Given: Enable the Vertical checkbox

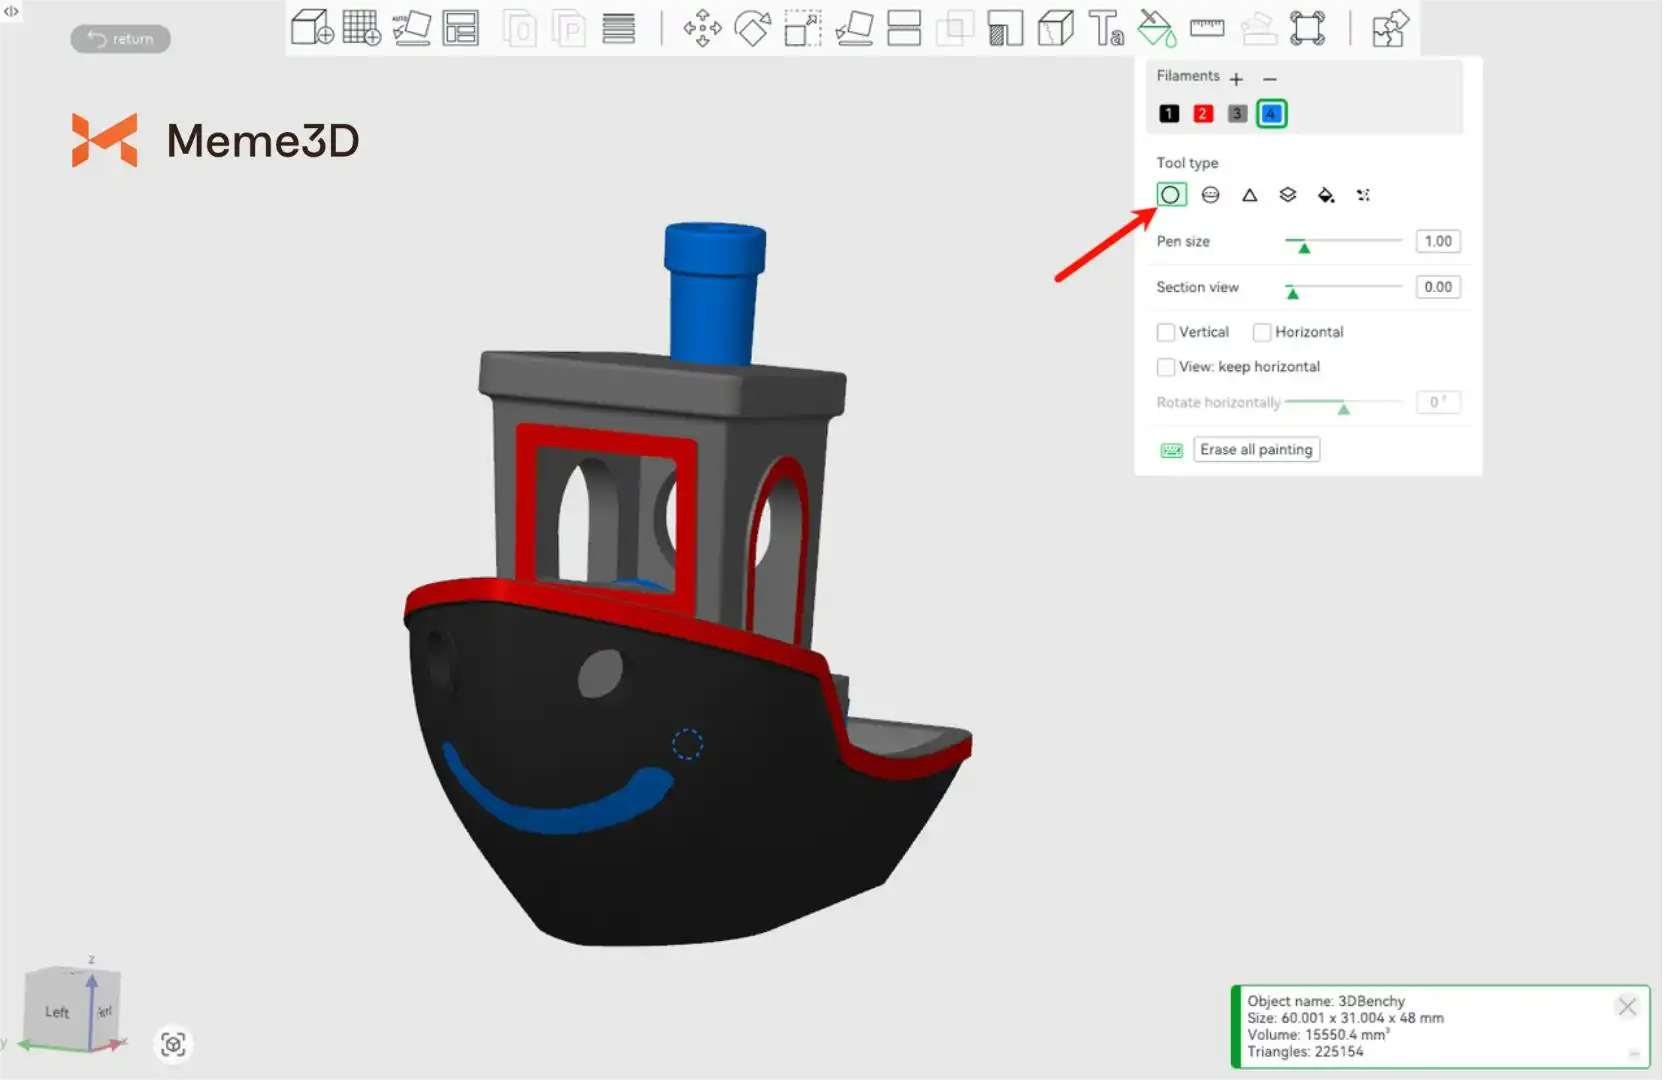Looking at the screenshot, I should pos(1166,332).
